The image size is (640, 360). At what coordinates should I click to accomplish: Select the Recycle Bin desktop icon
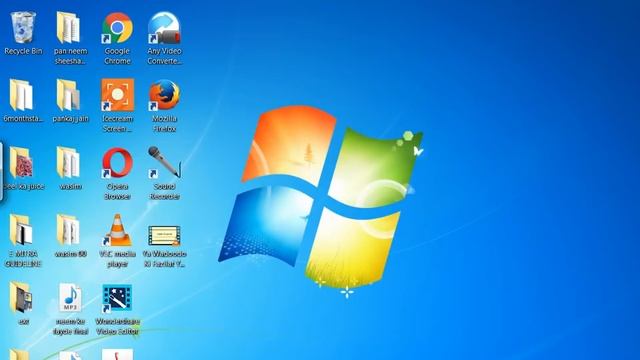[23, 33]
